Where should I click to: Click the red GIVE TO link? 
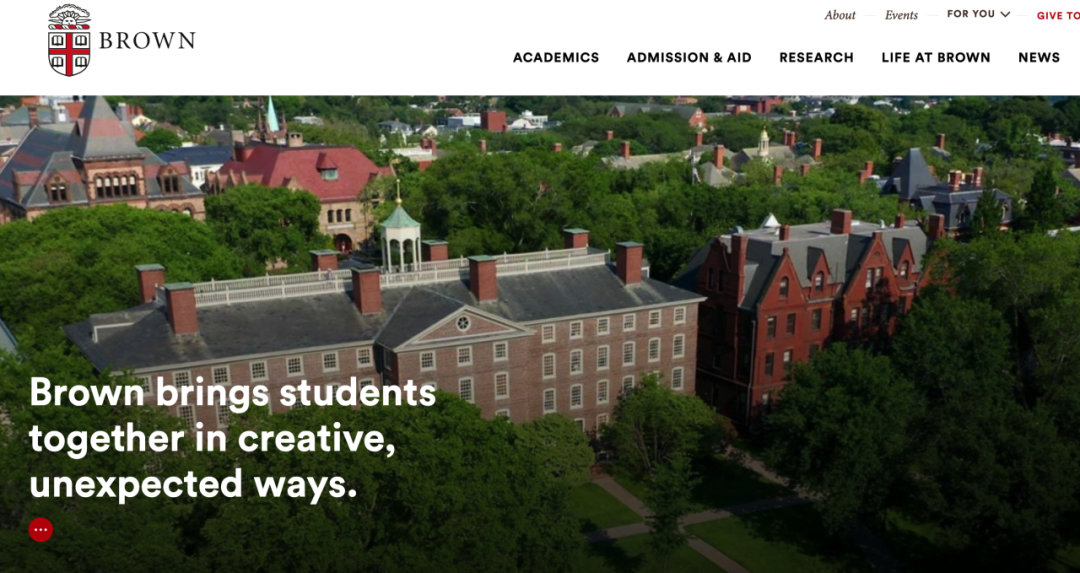click(1058, 16)
